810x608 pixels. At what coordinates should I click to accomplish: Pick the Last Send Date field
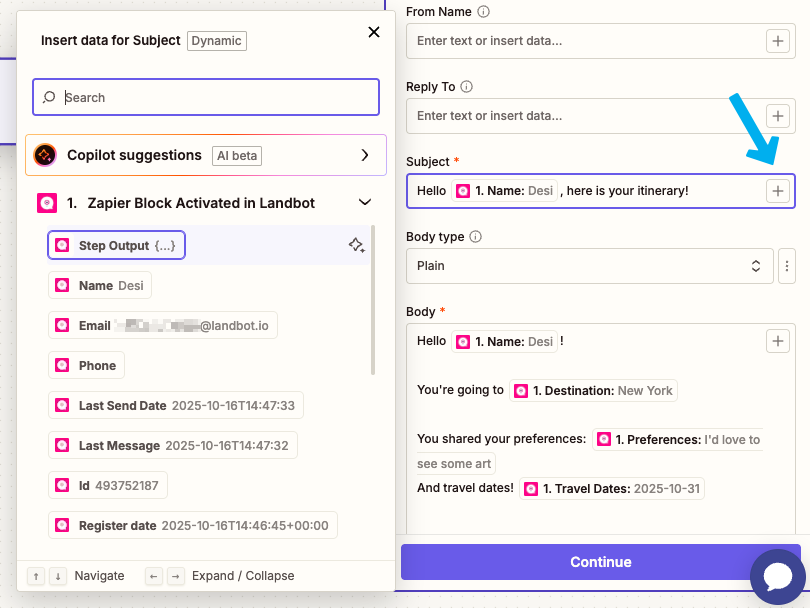tap(175, 405)
